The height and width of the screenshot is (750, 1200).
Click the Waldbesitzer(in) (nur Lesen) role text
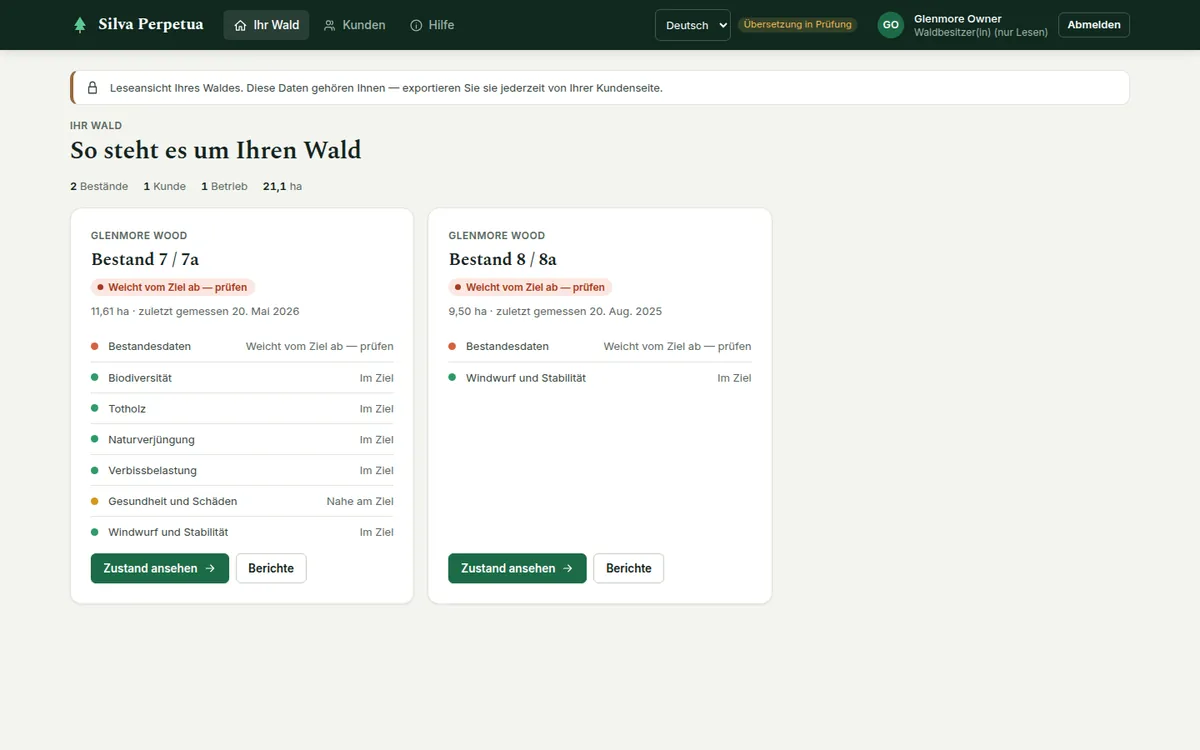pyautogui.click(x=981, y=33)
